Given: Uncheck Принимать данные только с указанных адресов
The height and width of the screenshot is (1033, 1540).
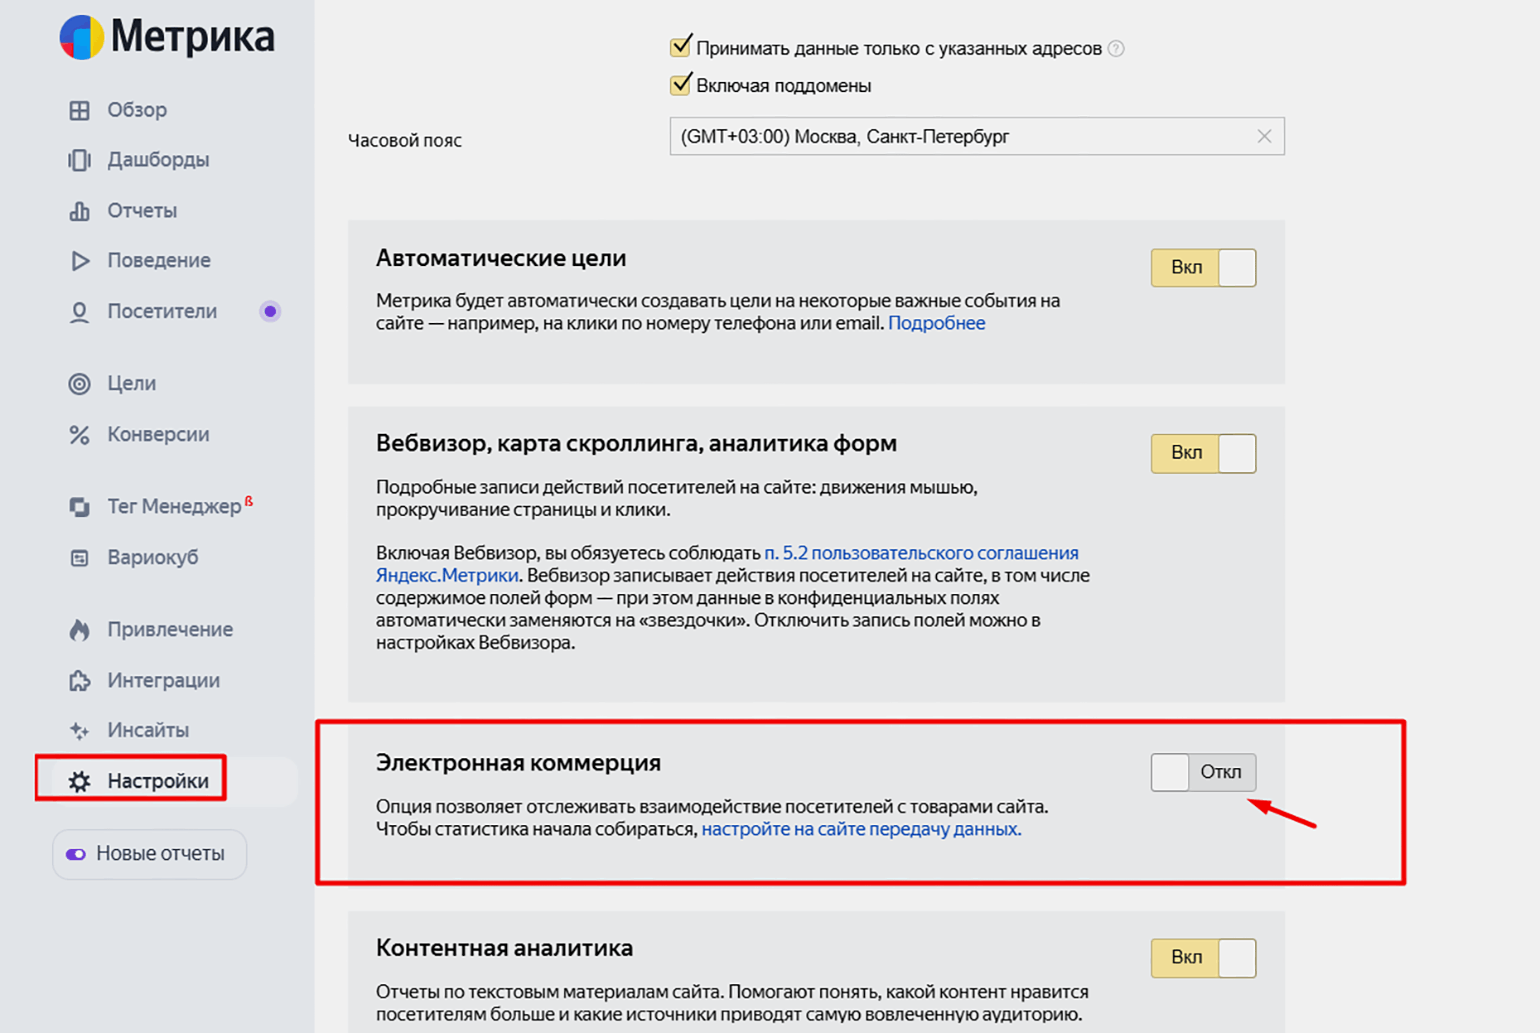Looking at the screenshot, I should point(681,47).
